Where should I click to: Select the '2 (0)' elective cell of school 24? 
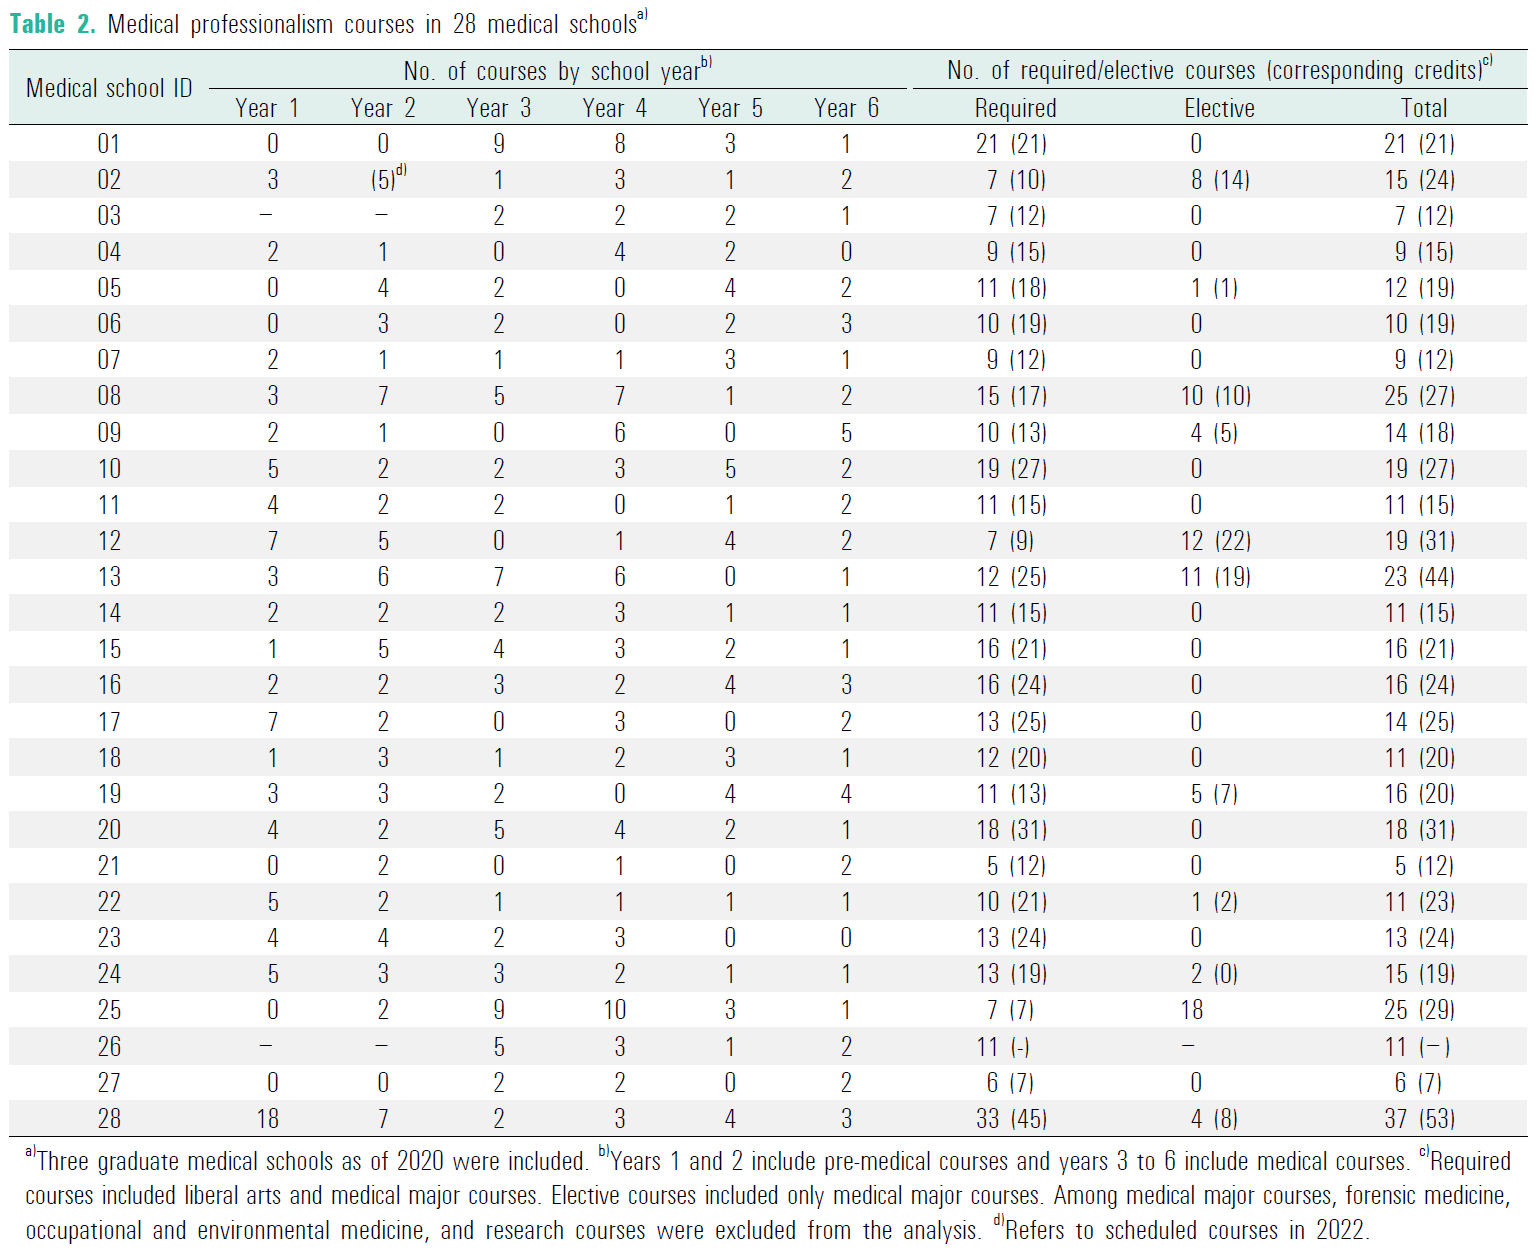1214,974
